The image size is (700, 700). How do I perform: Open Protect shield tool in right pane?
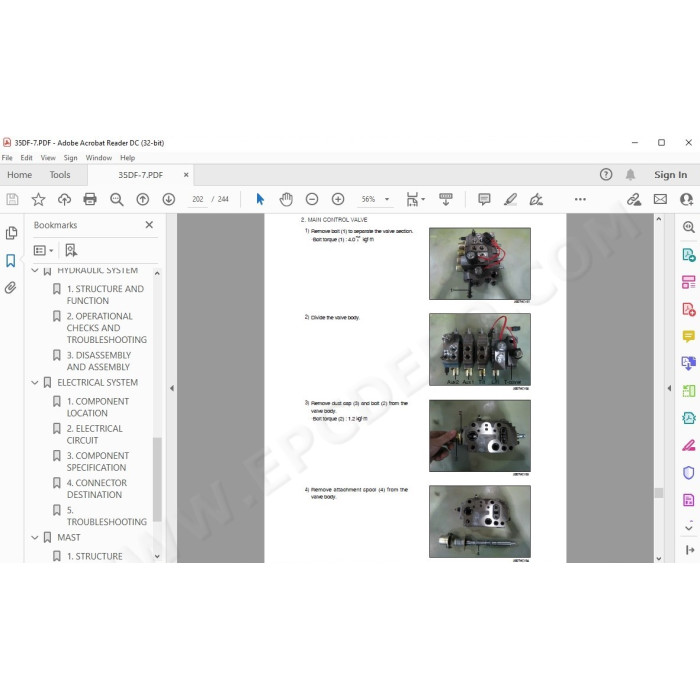(688, 472)
